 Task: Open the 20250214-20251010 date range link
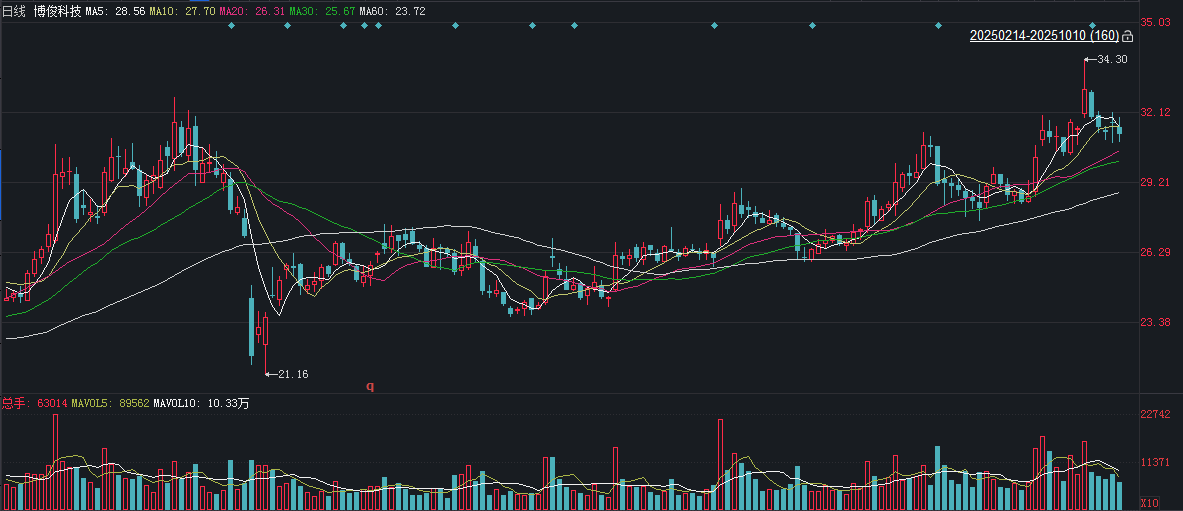(x=1044, y=36)
